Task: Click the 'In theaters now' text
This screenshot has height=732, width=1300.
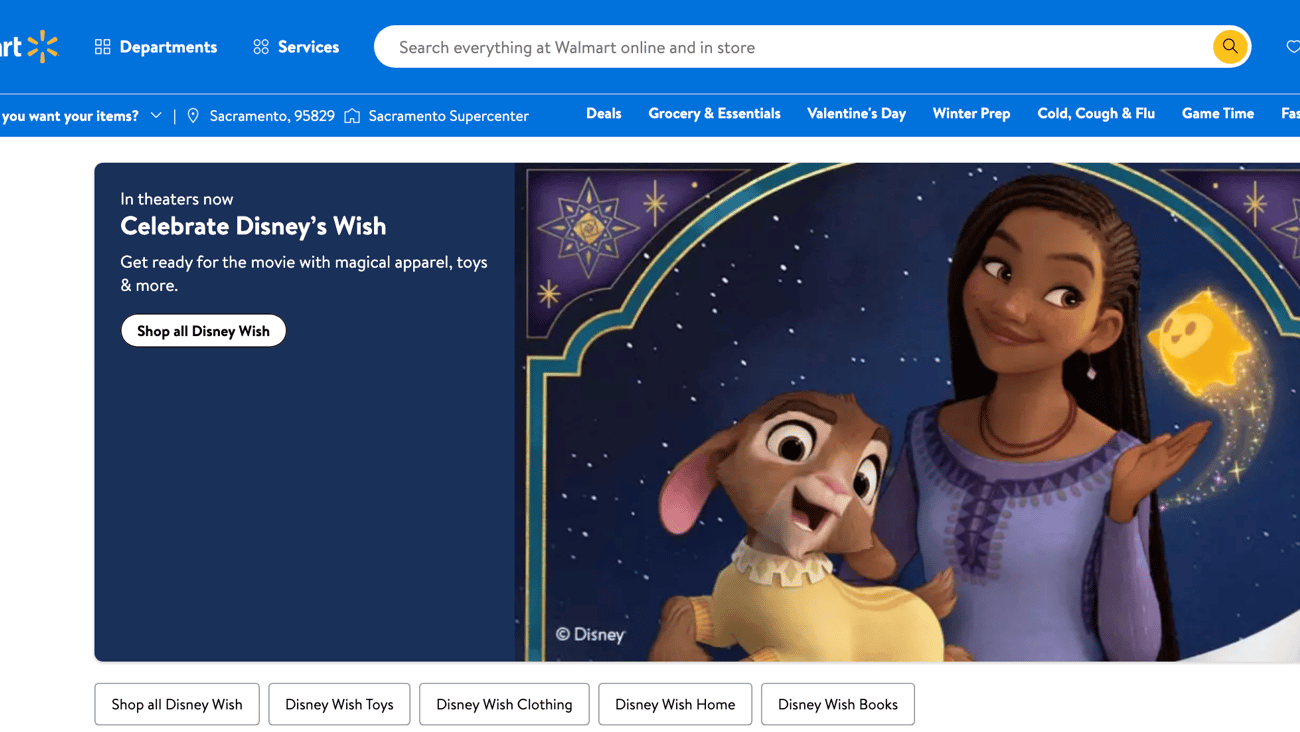Action: pos(177,199)
